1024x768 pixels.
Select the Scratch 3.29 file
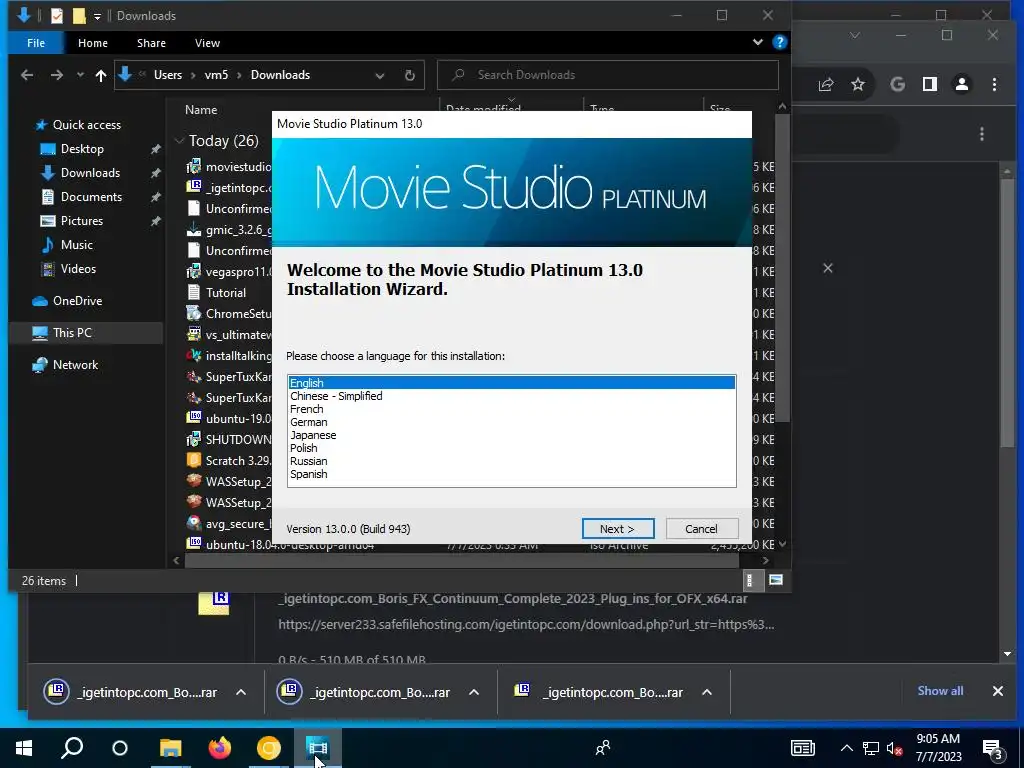coord(237,460)
